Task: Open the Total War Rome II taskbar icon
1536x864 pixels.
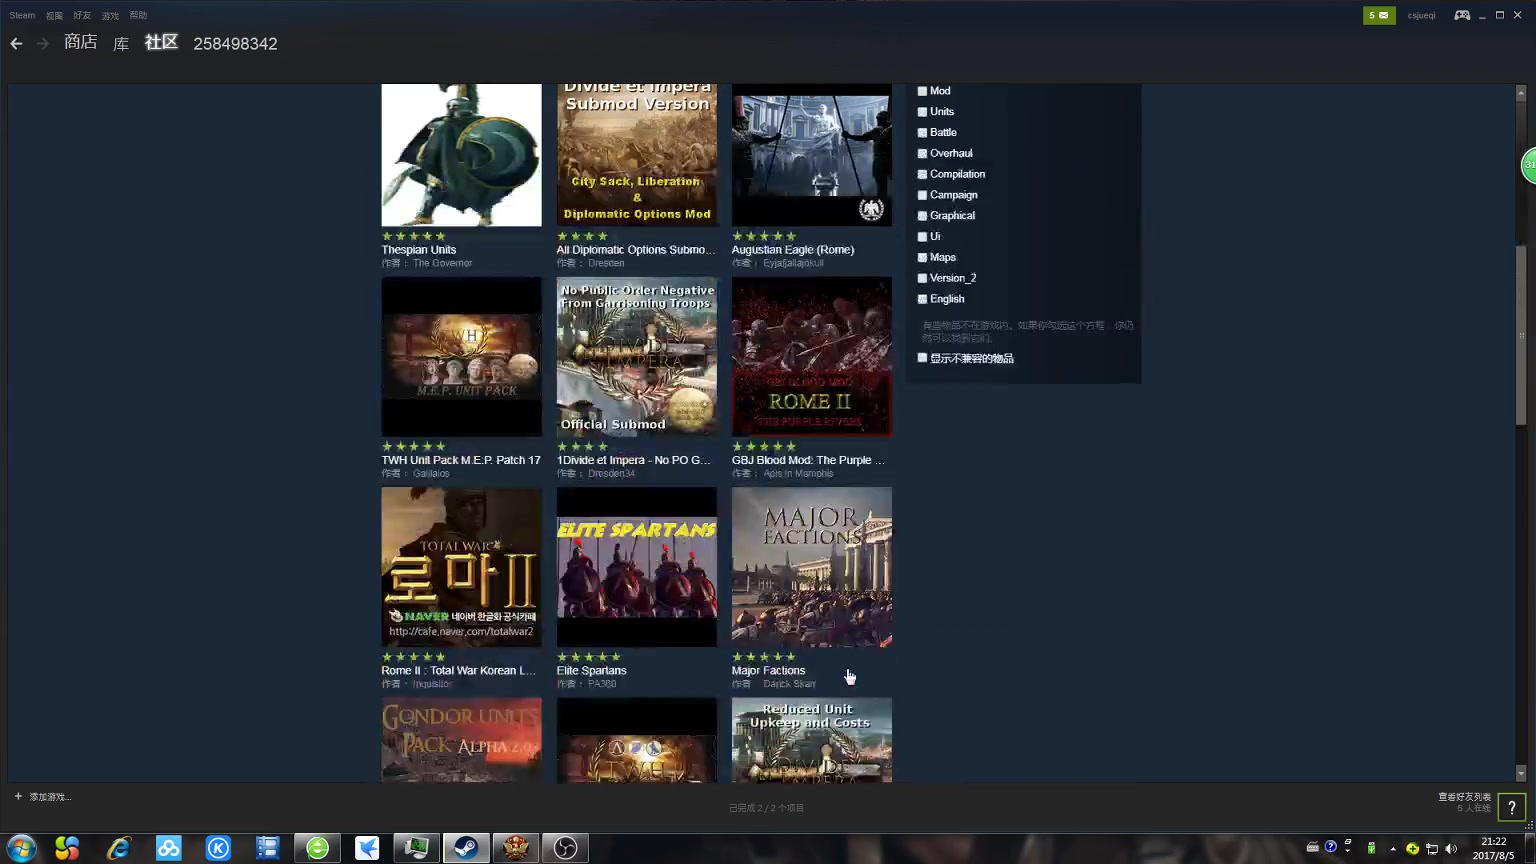Action: point(515,848)
